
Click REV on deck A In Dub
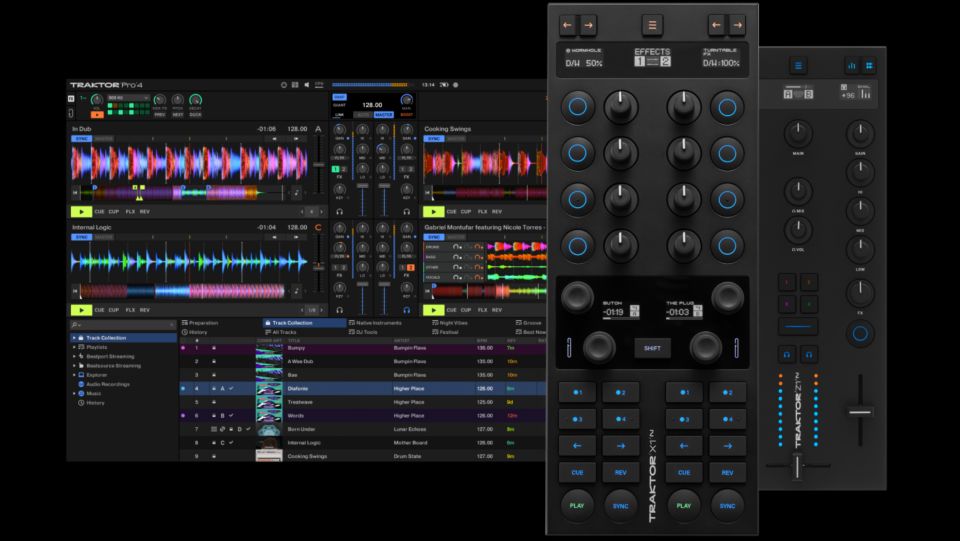click(144, 212)
